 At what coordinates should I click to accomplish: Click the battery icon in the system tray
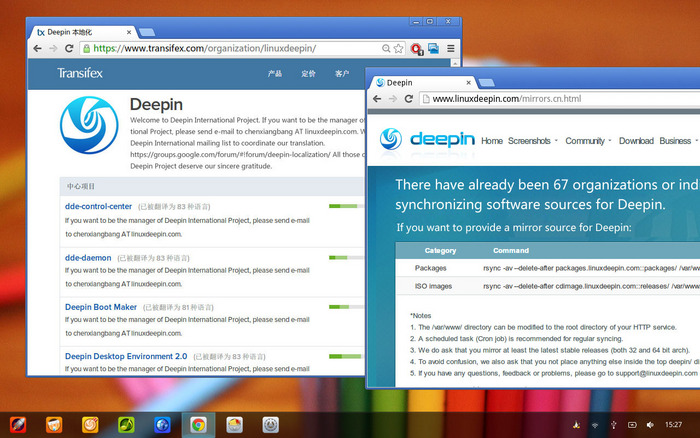[x=632, y=425]
